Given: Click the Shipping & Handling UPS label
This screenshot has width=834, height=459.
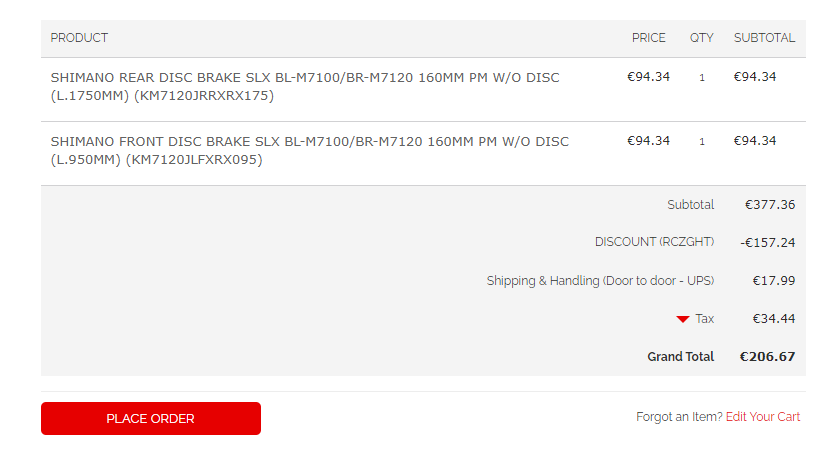Looking at the screenshot, I should (x=600, y=281).
